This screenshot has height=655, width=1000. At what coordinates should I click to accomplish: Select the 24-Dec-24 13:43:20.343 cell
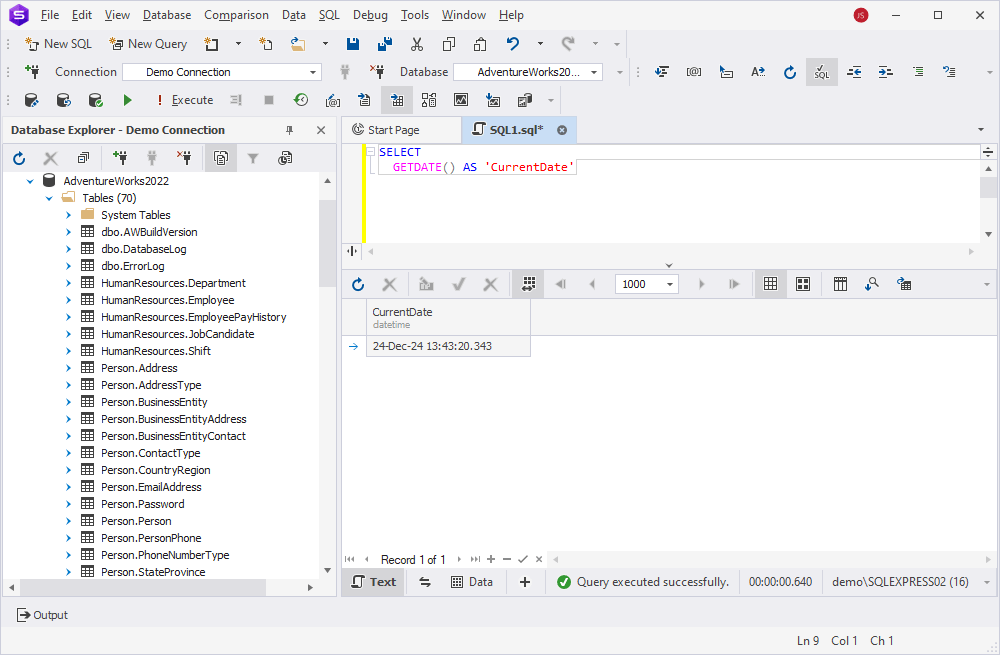click(x=448, y=346)
